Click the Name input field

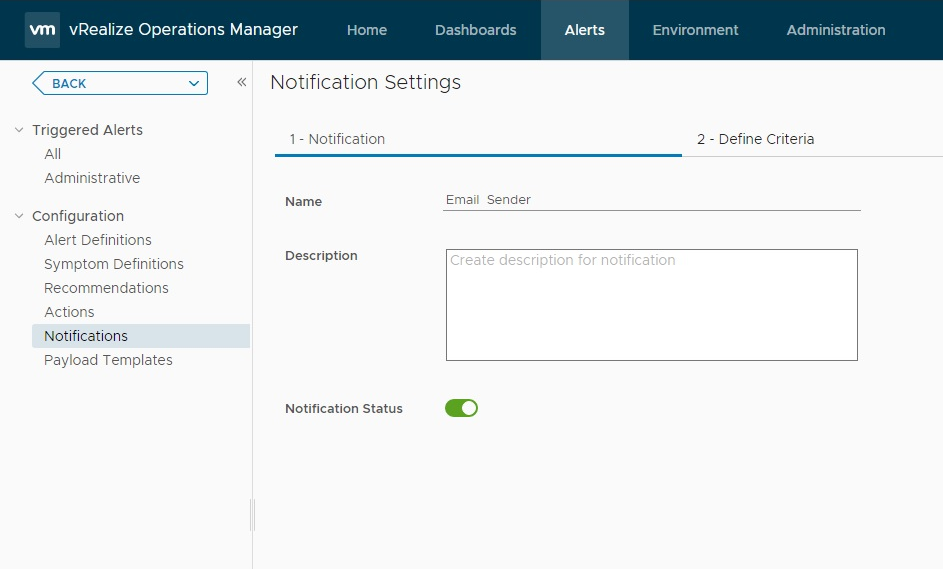click(652, 200)
